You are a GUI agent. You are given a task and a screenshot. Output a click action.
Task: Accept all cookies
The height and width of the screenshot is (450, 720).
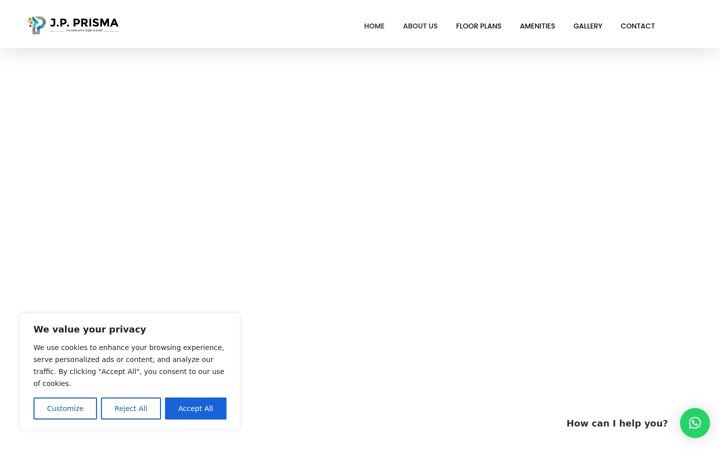196,408
